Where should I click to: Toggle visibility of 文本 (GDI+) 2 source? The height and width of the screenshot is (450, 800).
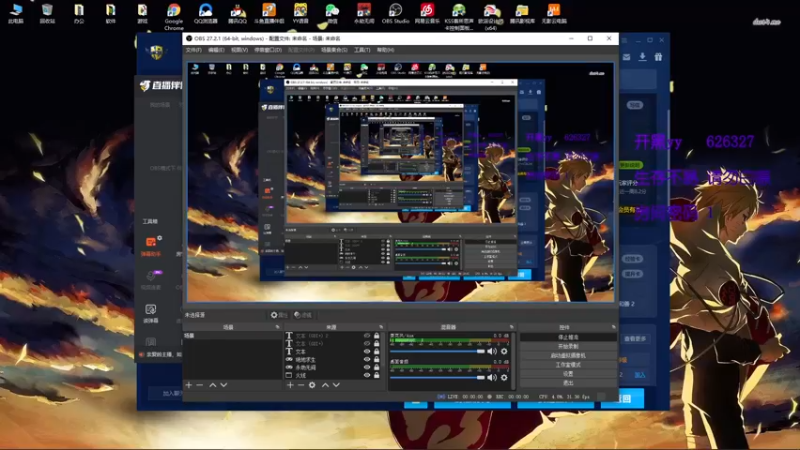point(367,336)
